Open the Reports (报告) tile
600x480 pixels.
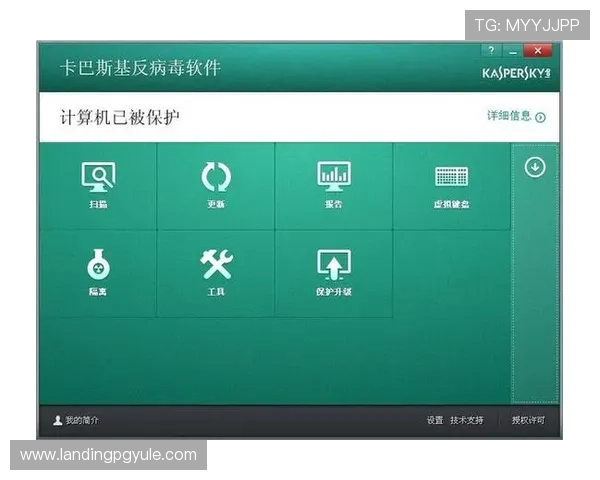click(334, 186)
